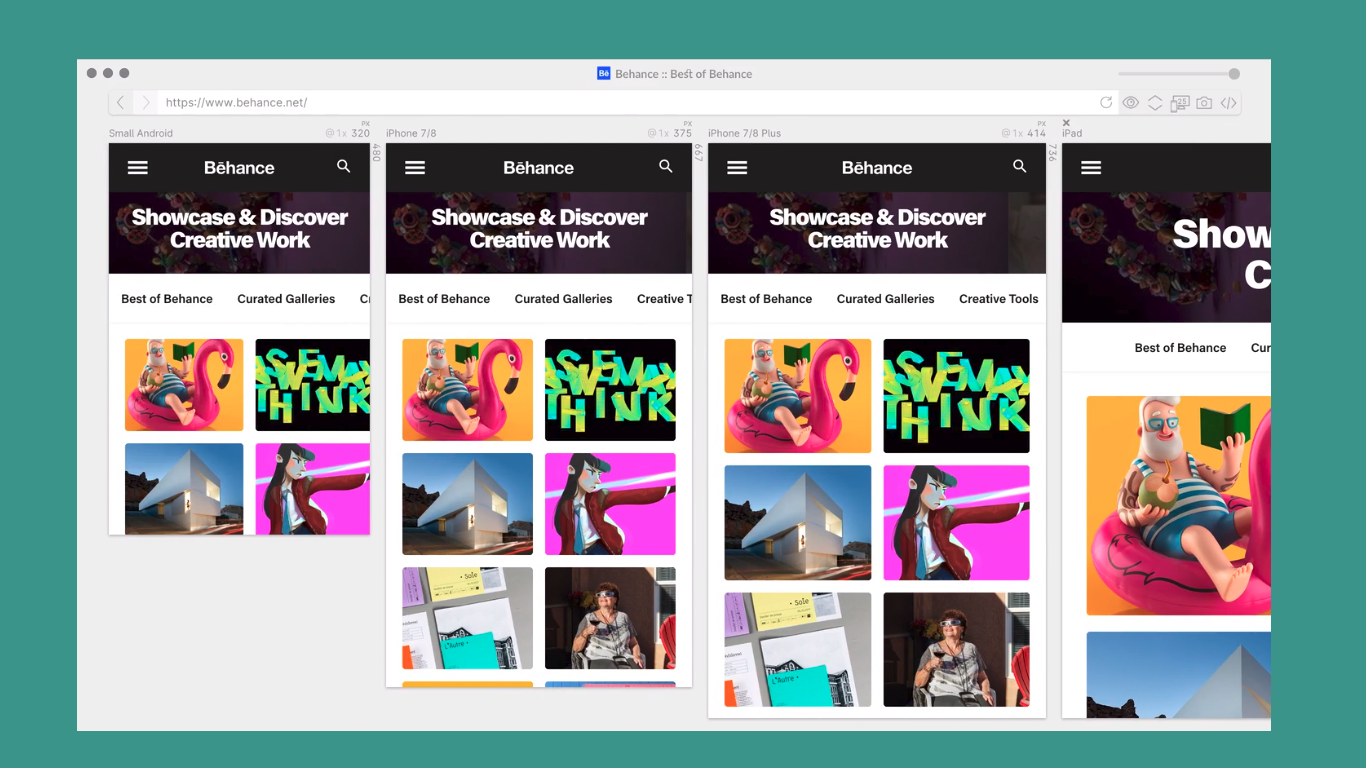Click the Behance favicon in the title bar
The image size is (1366, 768).
[x=604, y=73]
